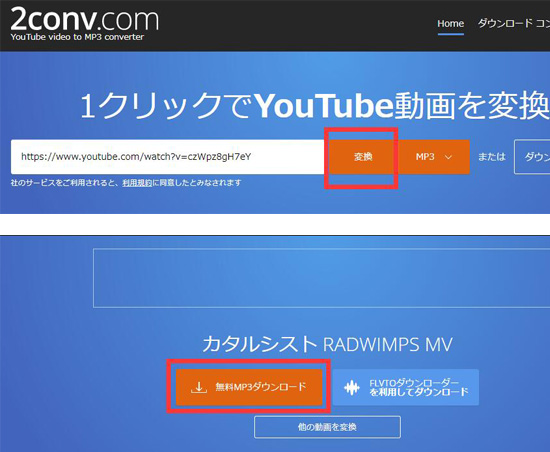Click download arrow icon on 無料MP3ダウンロード
This screenshot has height=452, width=550.
point(199,387)
